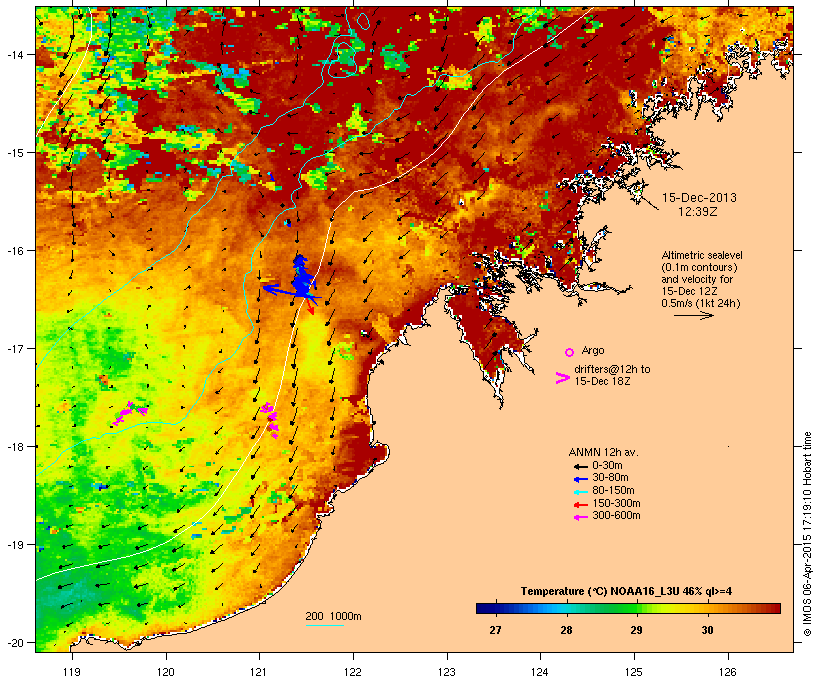Screen dimensions: 820x680
Task: Click the 12:39Z time label
Action: (698, 212)
